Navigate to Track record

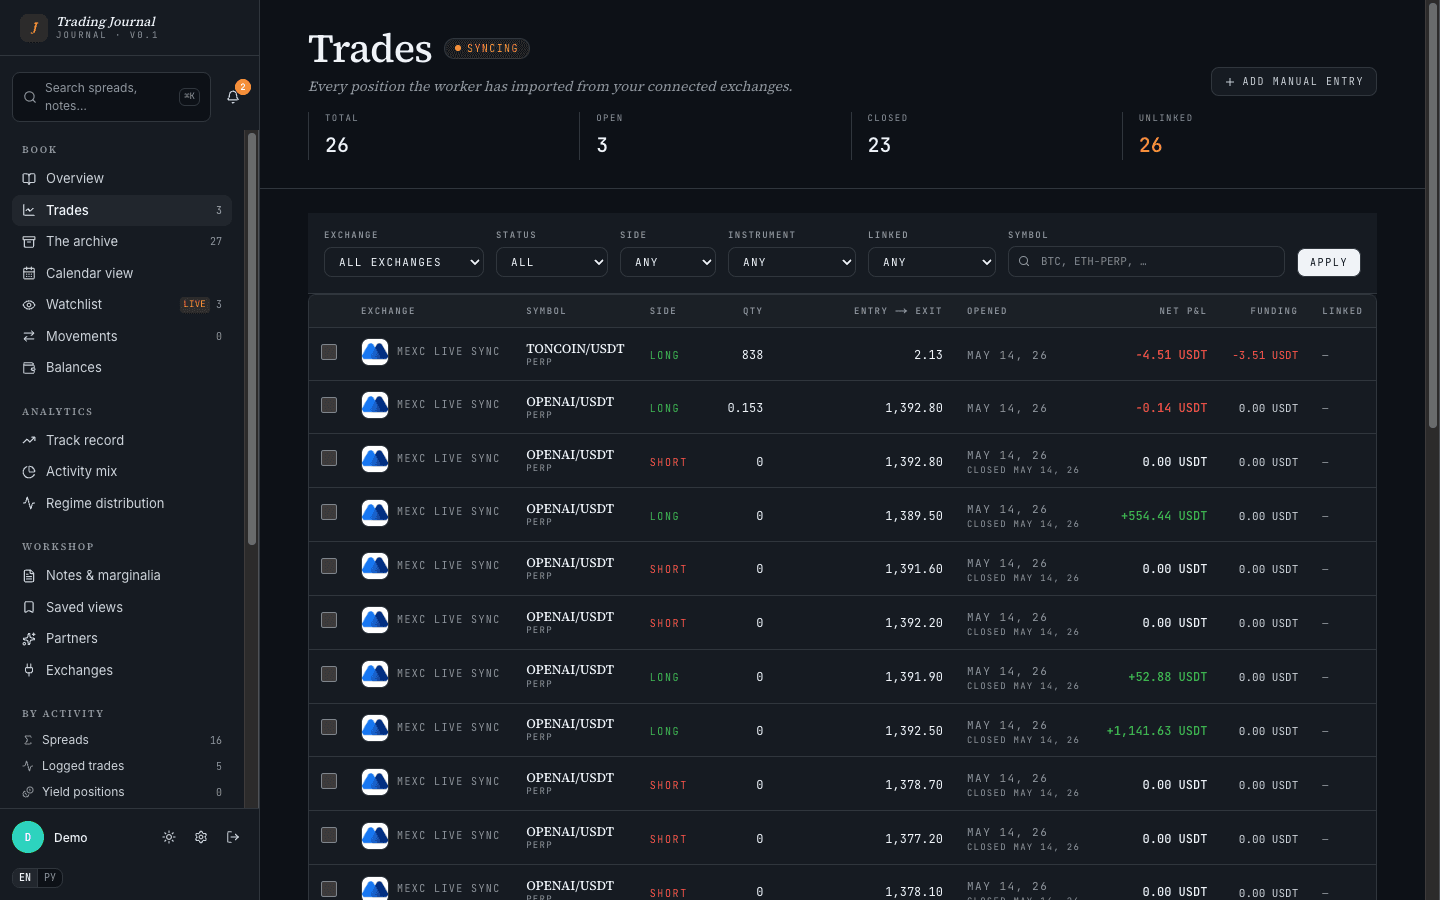122,440
